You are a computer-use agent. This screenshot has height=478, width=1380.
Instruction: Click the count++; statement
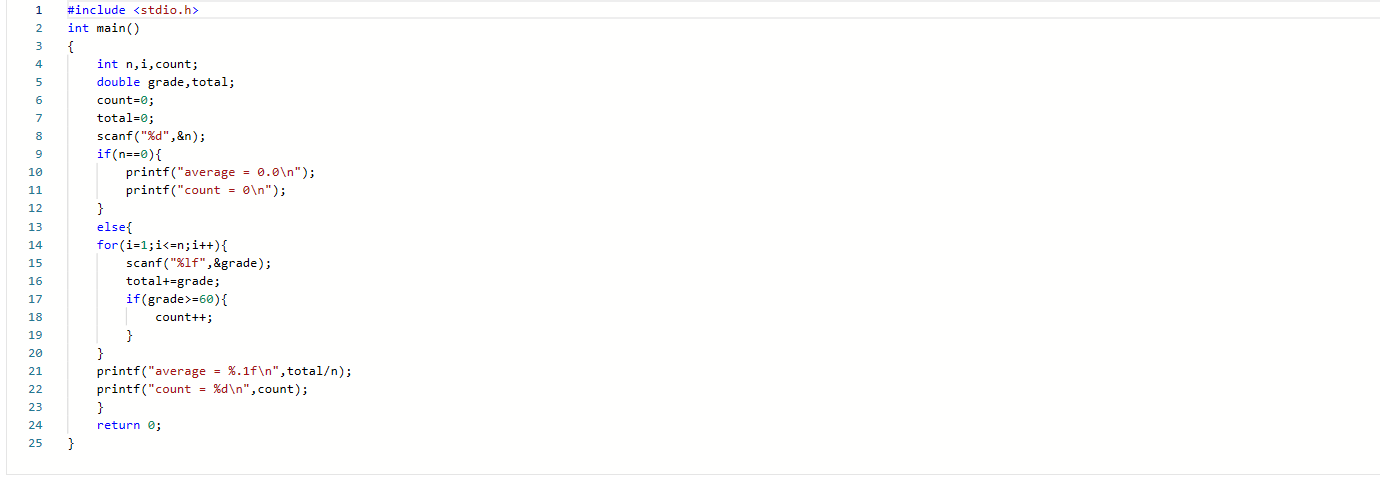click(x=184, y=317)
